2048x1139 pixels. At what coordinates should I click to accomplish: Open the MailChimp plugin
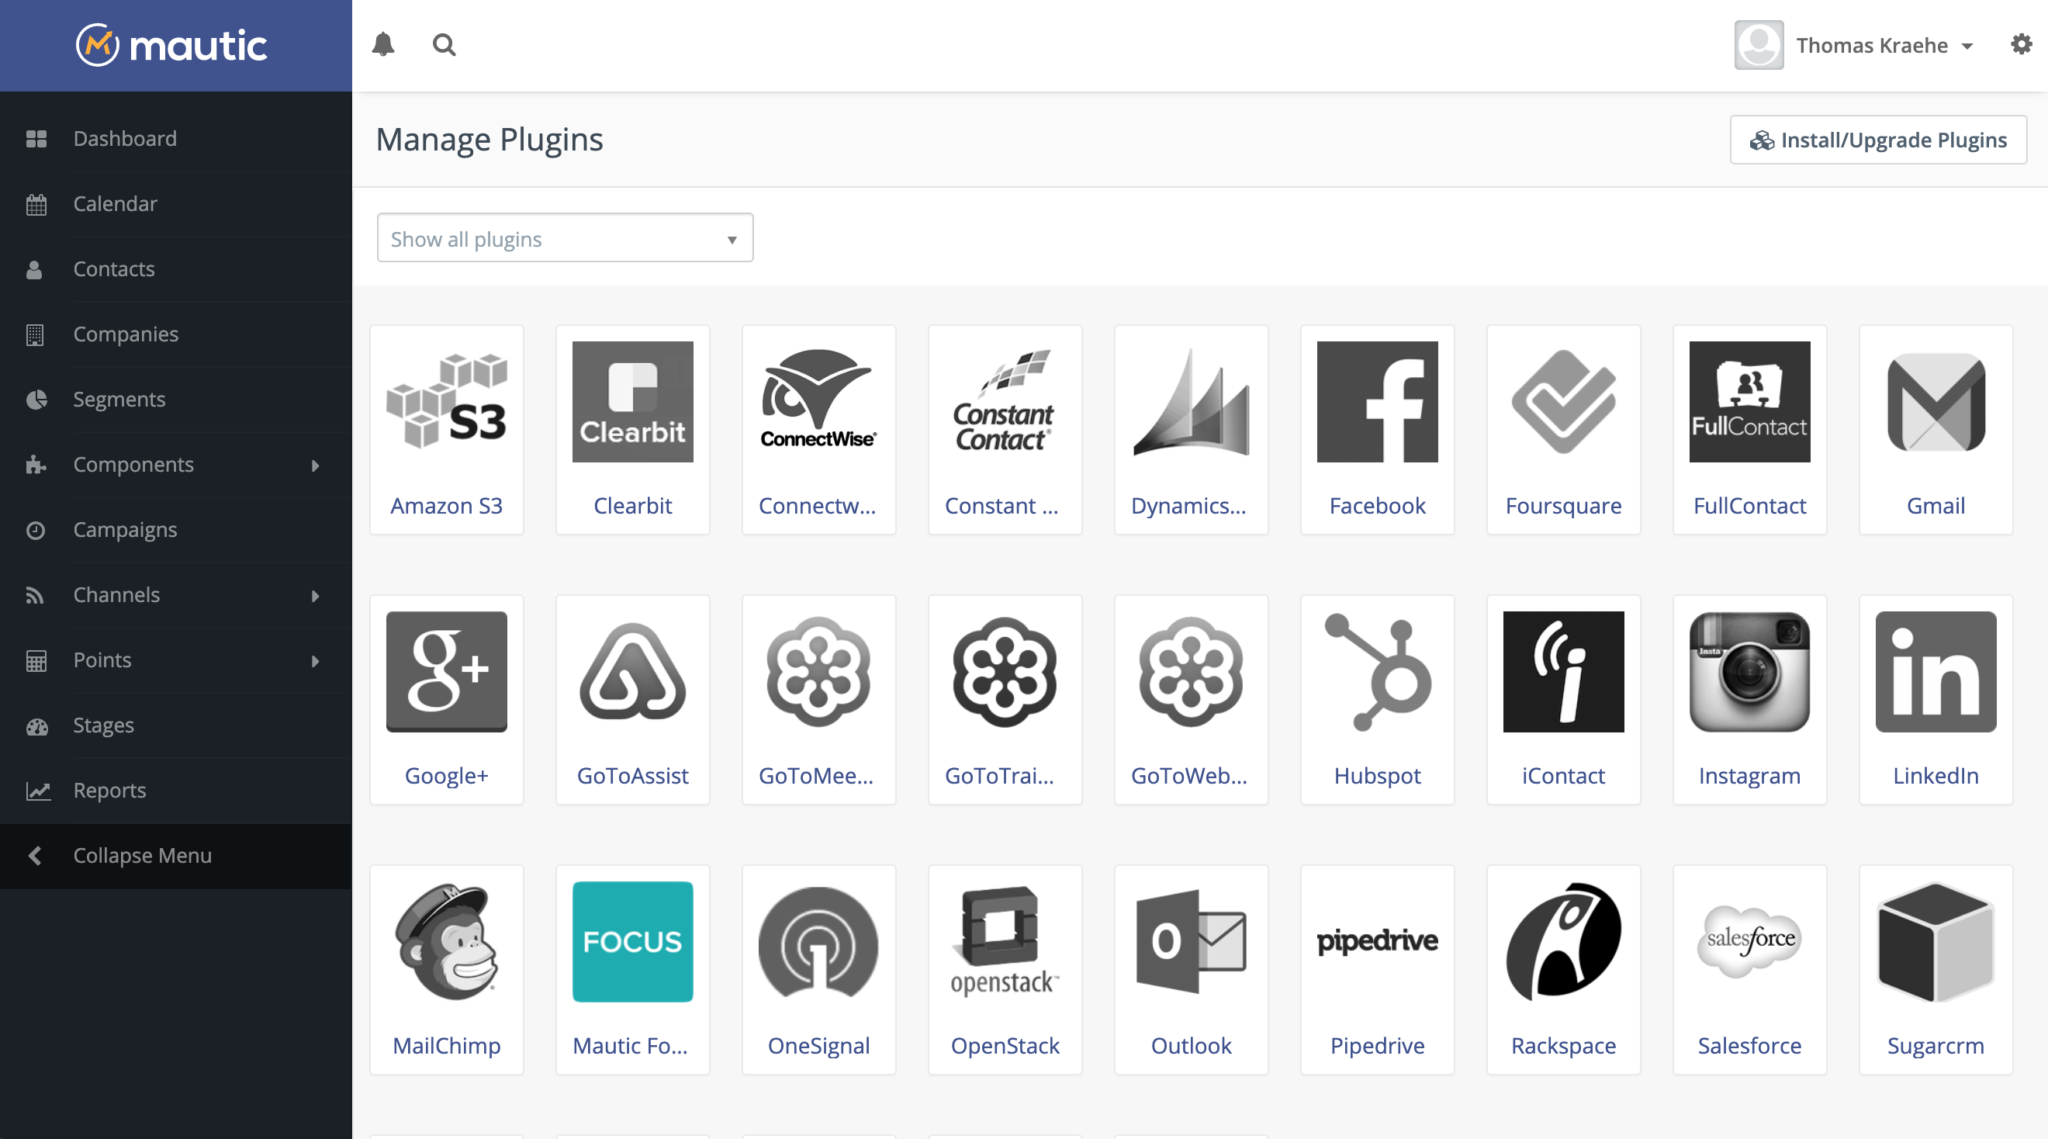click(446, 970)
